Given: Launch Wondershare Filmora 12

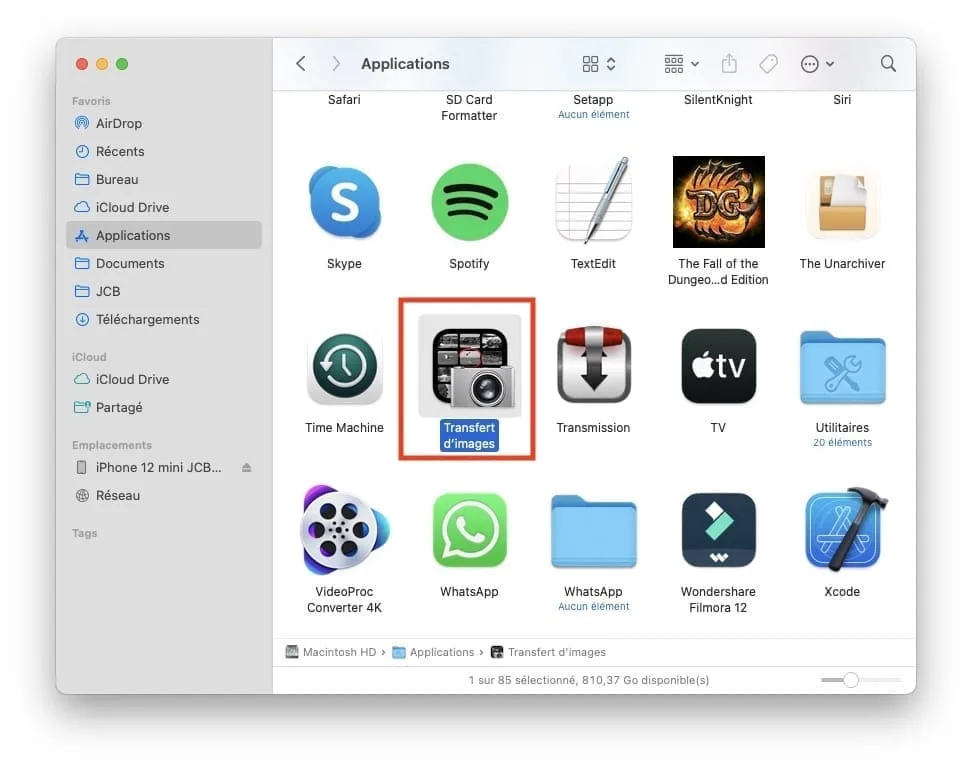Looking at the screenshot, I should pos(718,529).
